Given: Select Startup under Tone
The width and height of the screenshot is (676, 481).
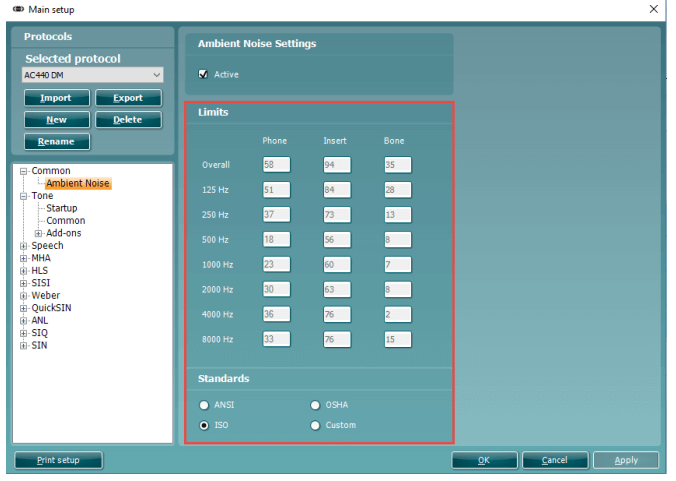Looking at the screenshot, I should point(62,208).
